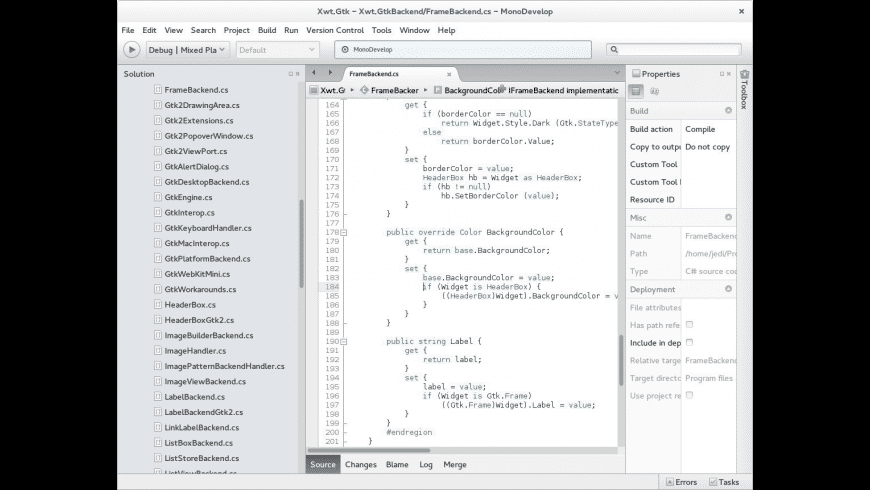Image resolution: width=870 pixels, height=490 pixels.
Task: Collapse the Deployment property section
Action: pos(728,289)
